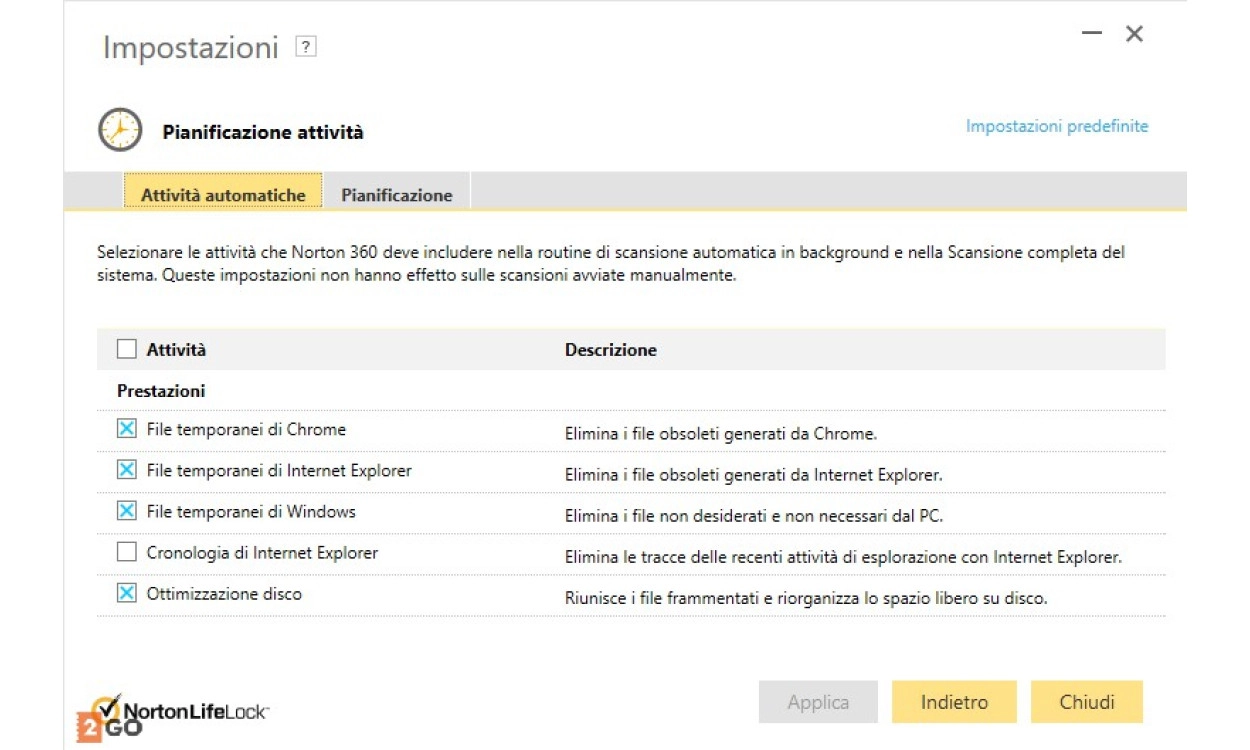Click the help question mark icon
The height and width of the screenshot is (750, 1250).
tap(306, 47)
